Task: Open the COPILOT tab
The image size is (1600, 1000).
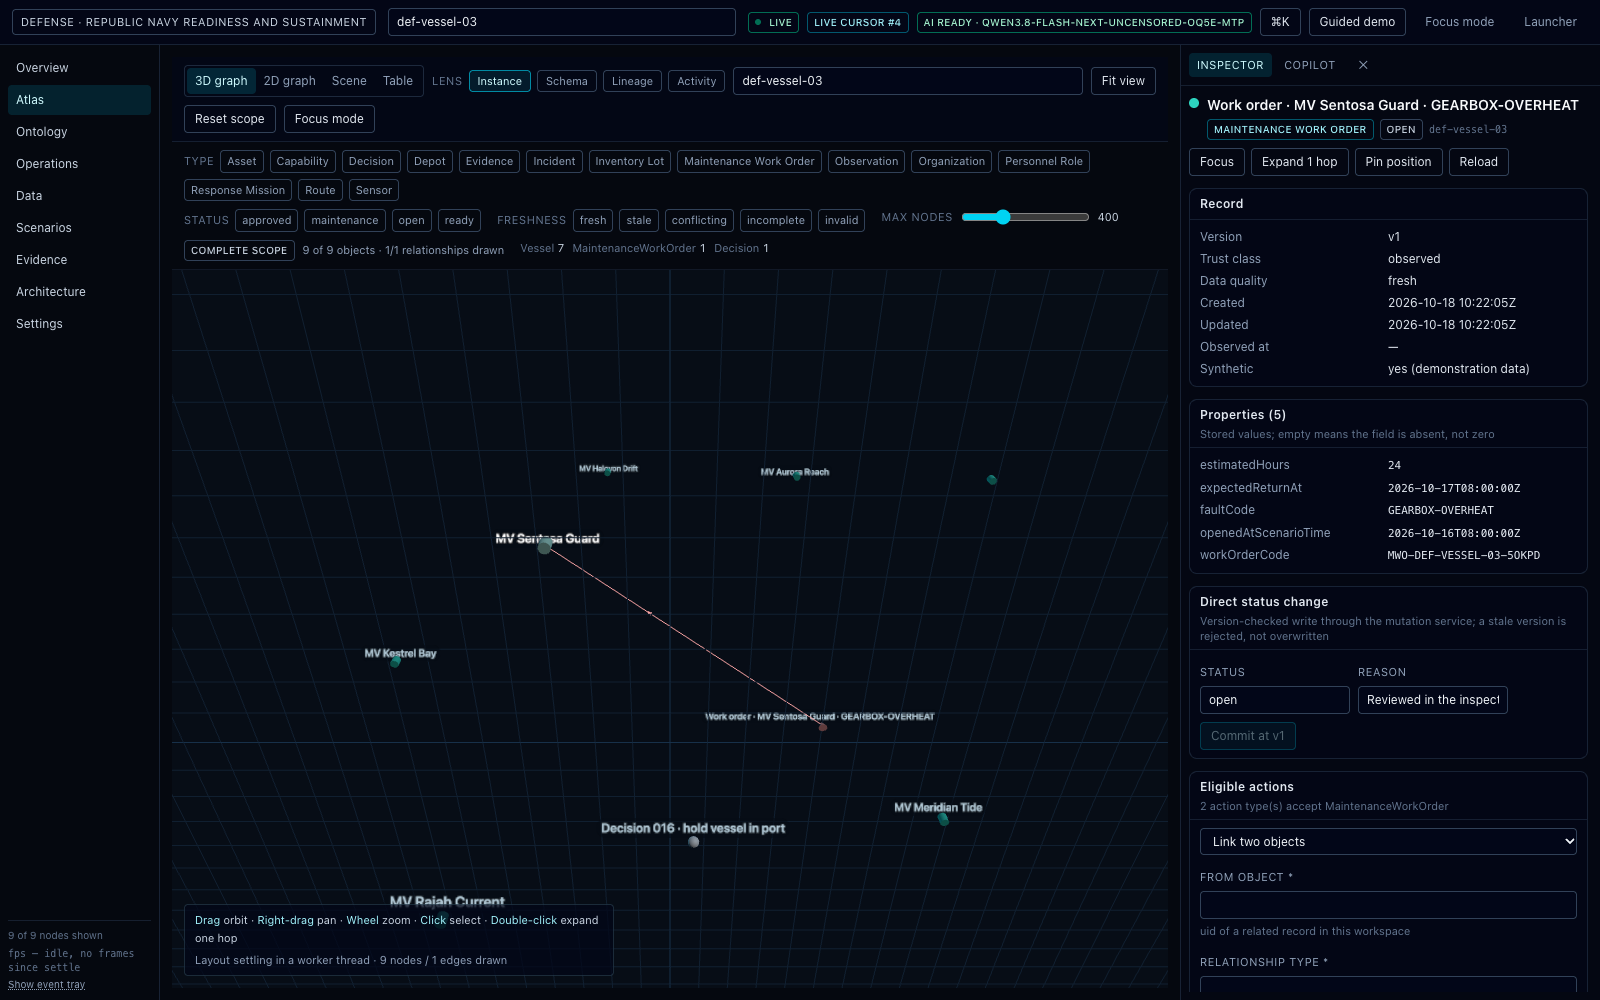Action: tap(1310, 65)
